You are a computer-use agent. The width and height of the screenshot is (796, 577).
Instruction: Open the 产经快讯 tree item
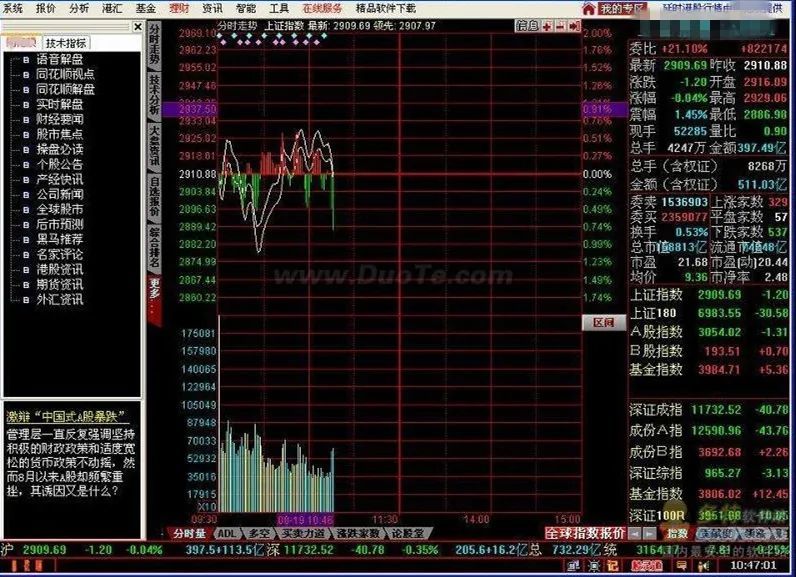pos(59,179)
